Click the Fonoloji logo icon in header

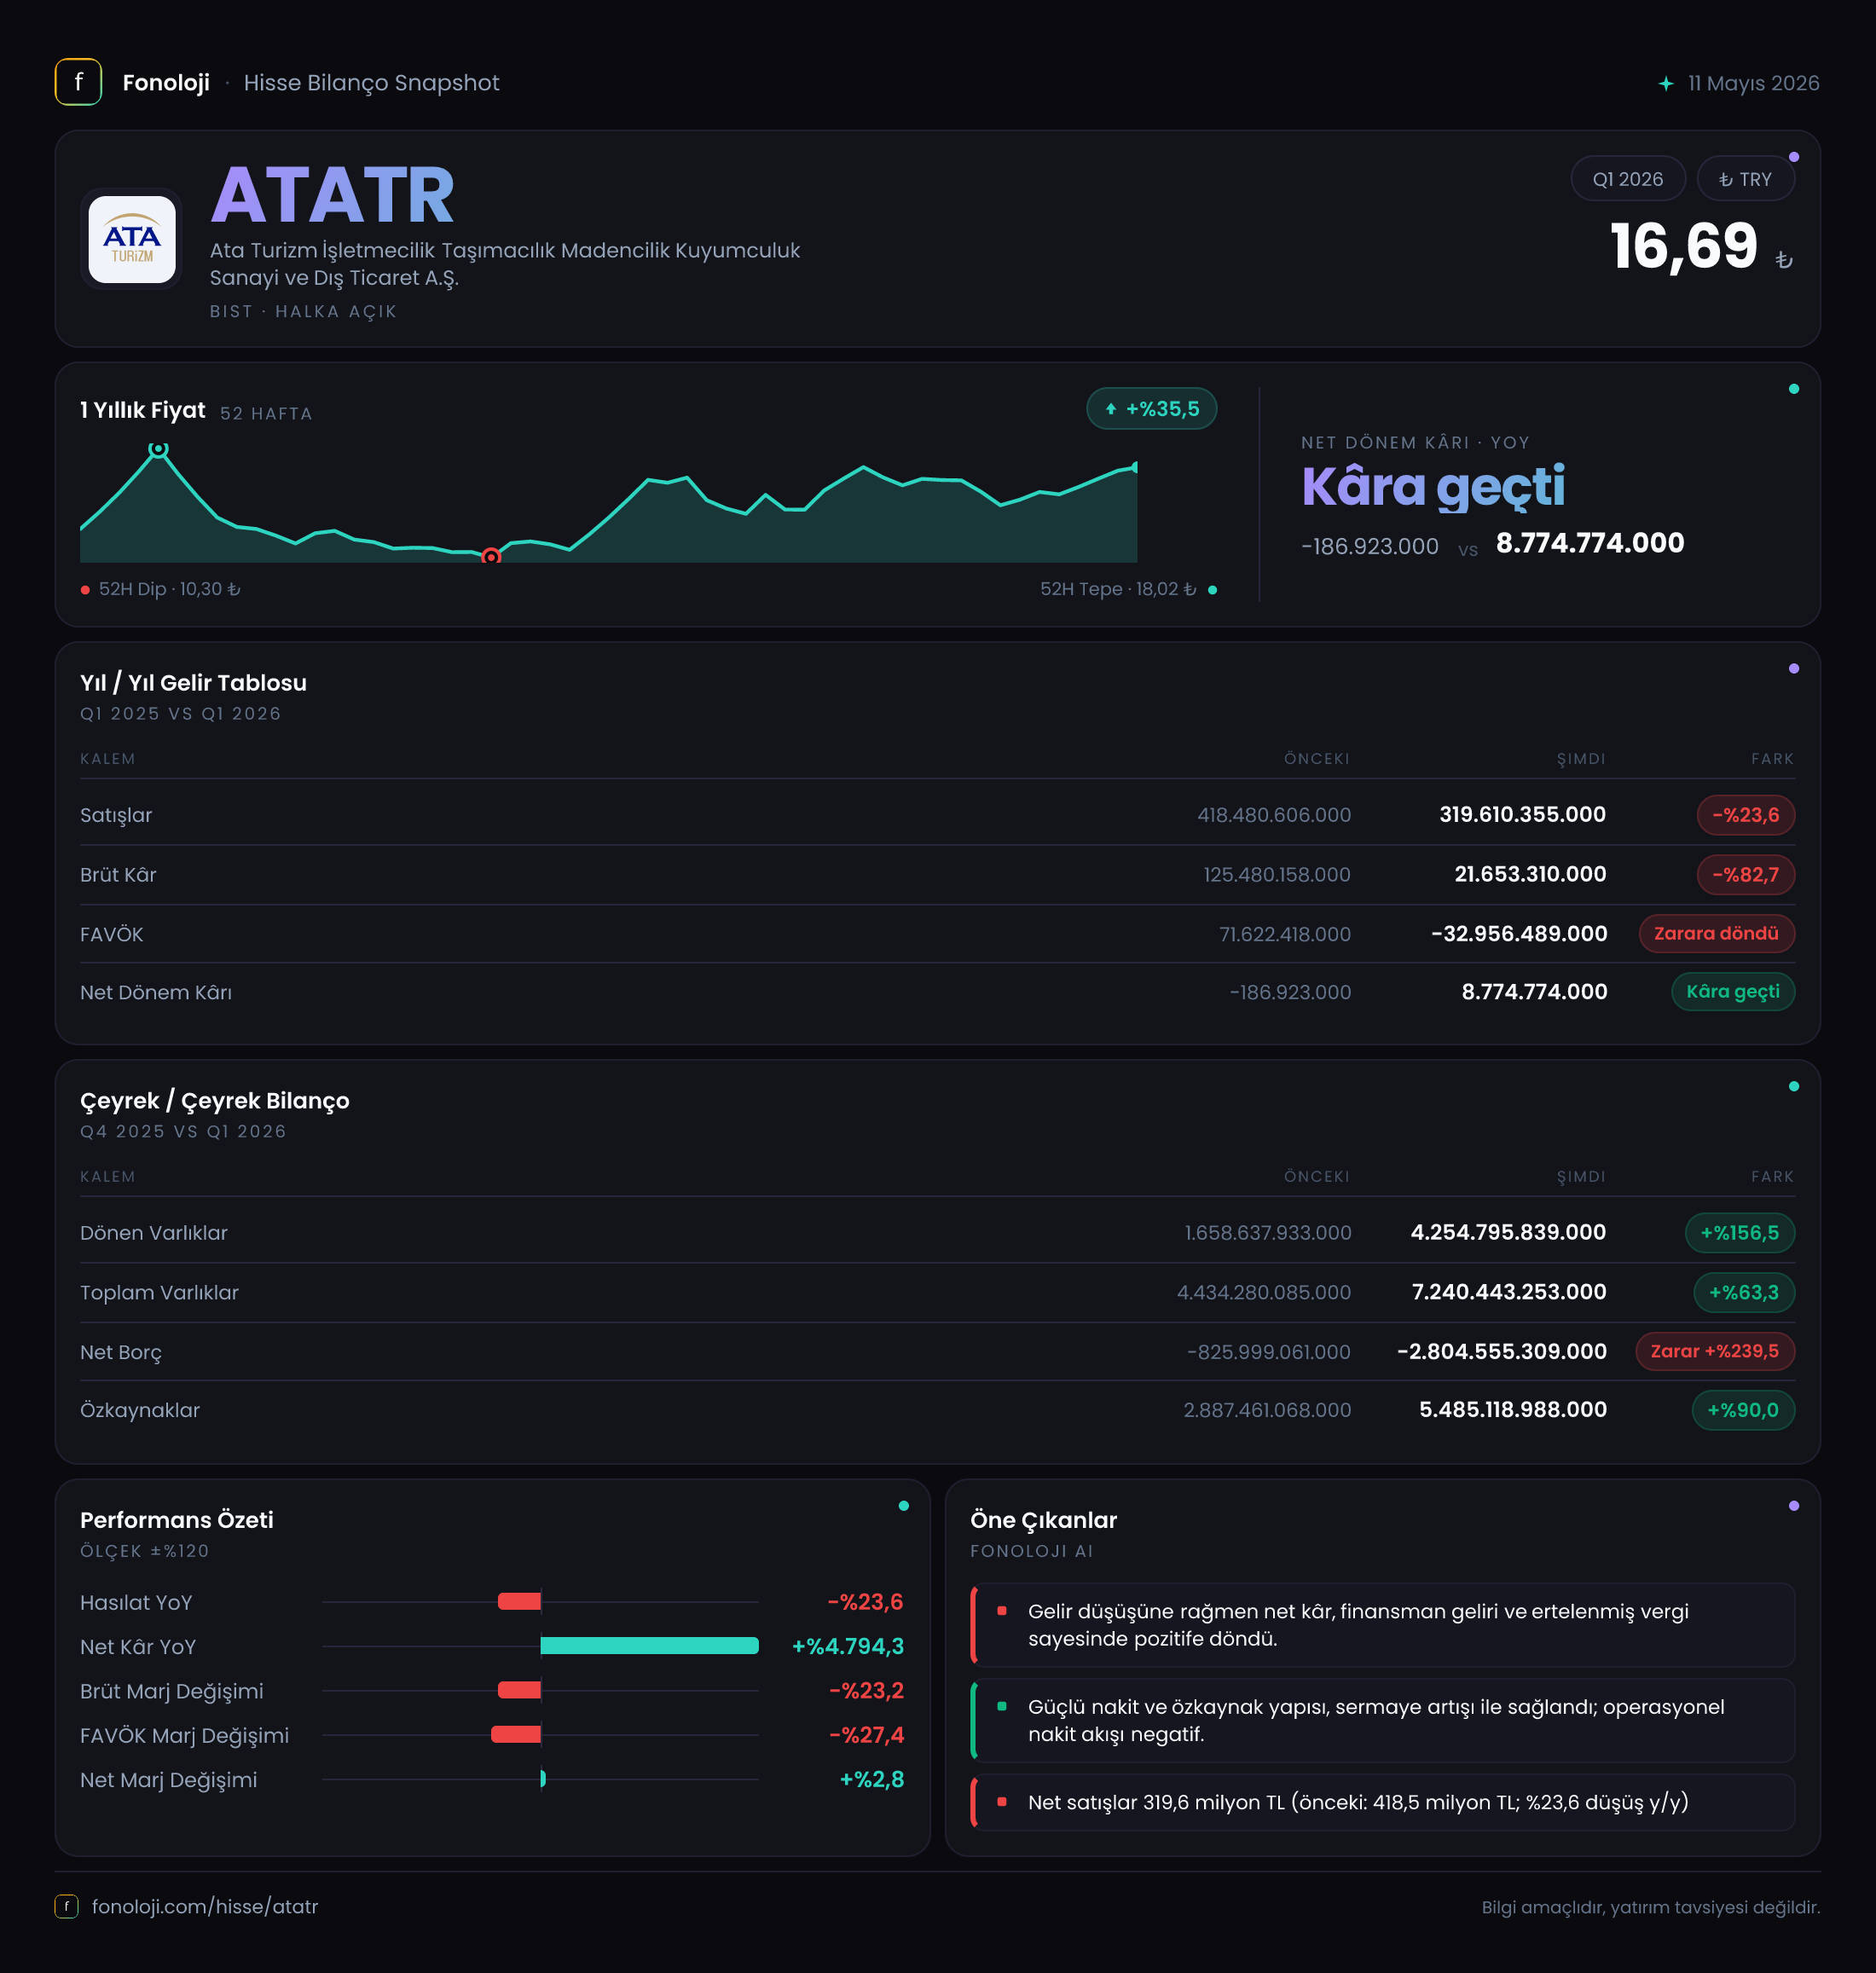tap(78, 82)
